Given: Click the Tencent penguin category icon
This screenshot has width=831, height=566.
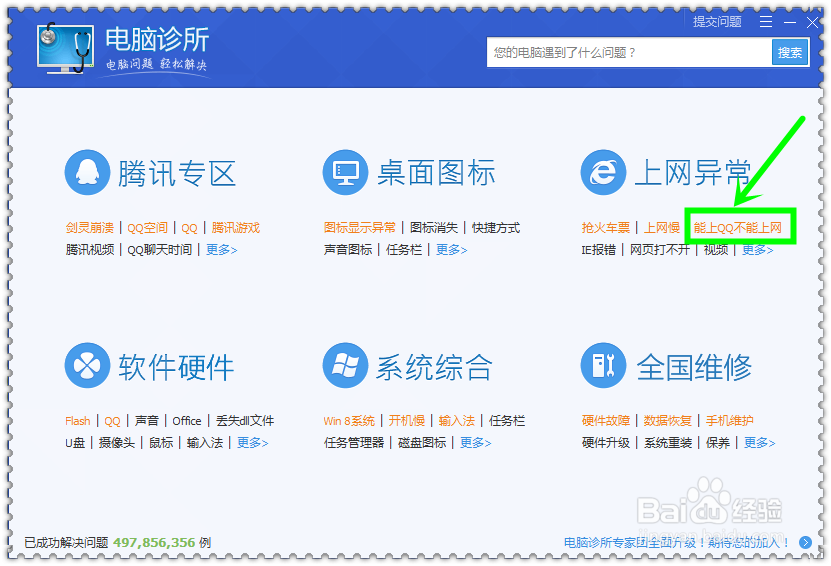Looking at the screenshot, I should [87, 172].
